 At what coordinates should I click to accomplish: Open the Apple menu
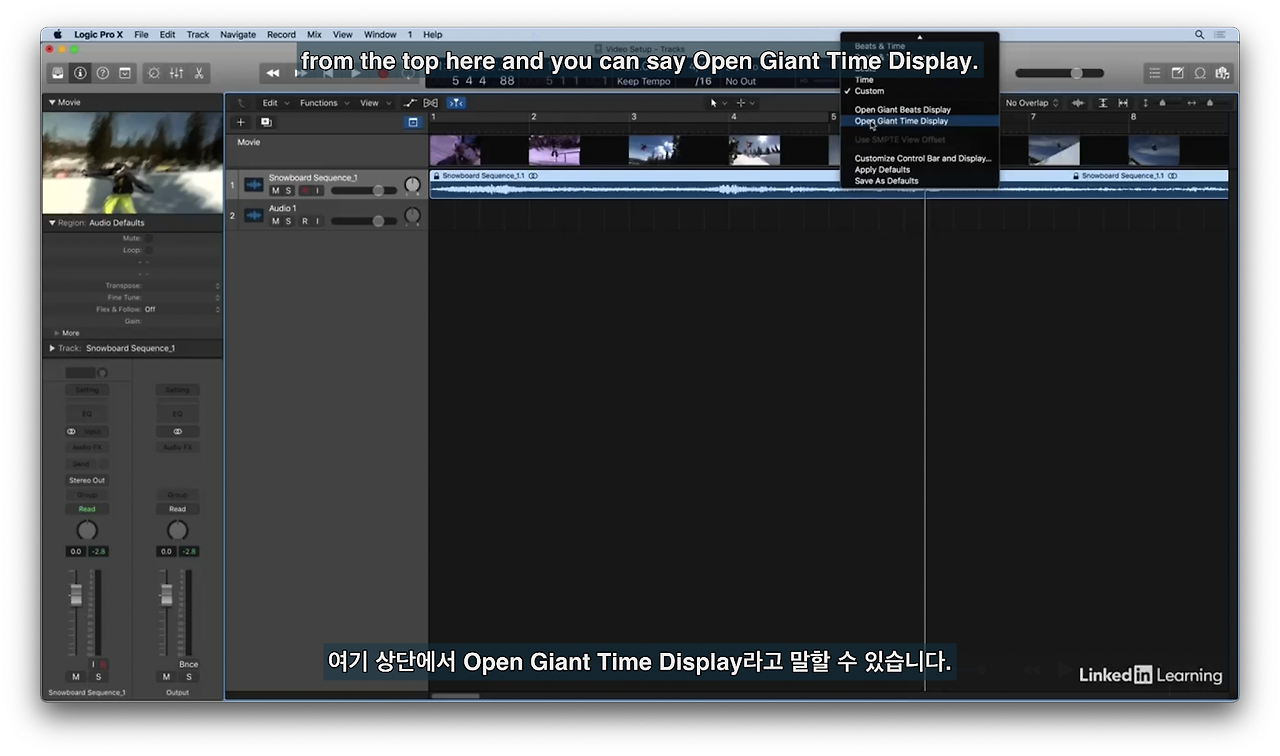coord(57,34)
